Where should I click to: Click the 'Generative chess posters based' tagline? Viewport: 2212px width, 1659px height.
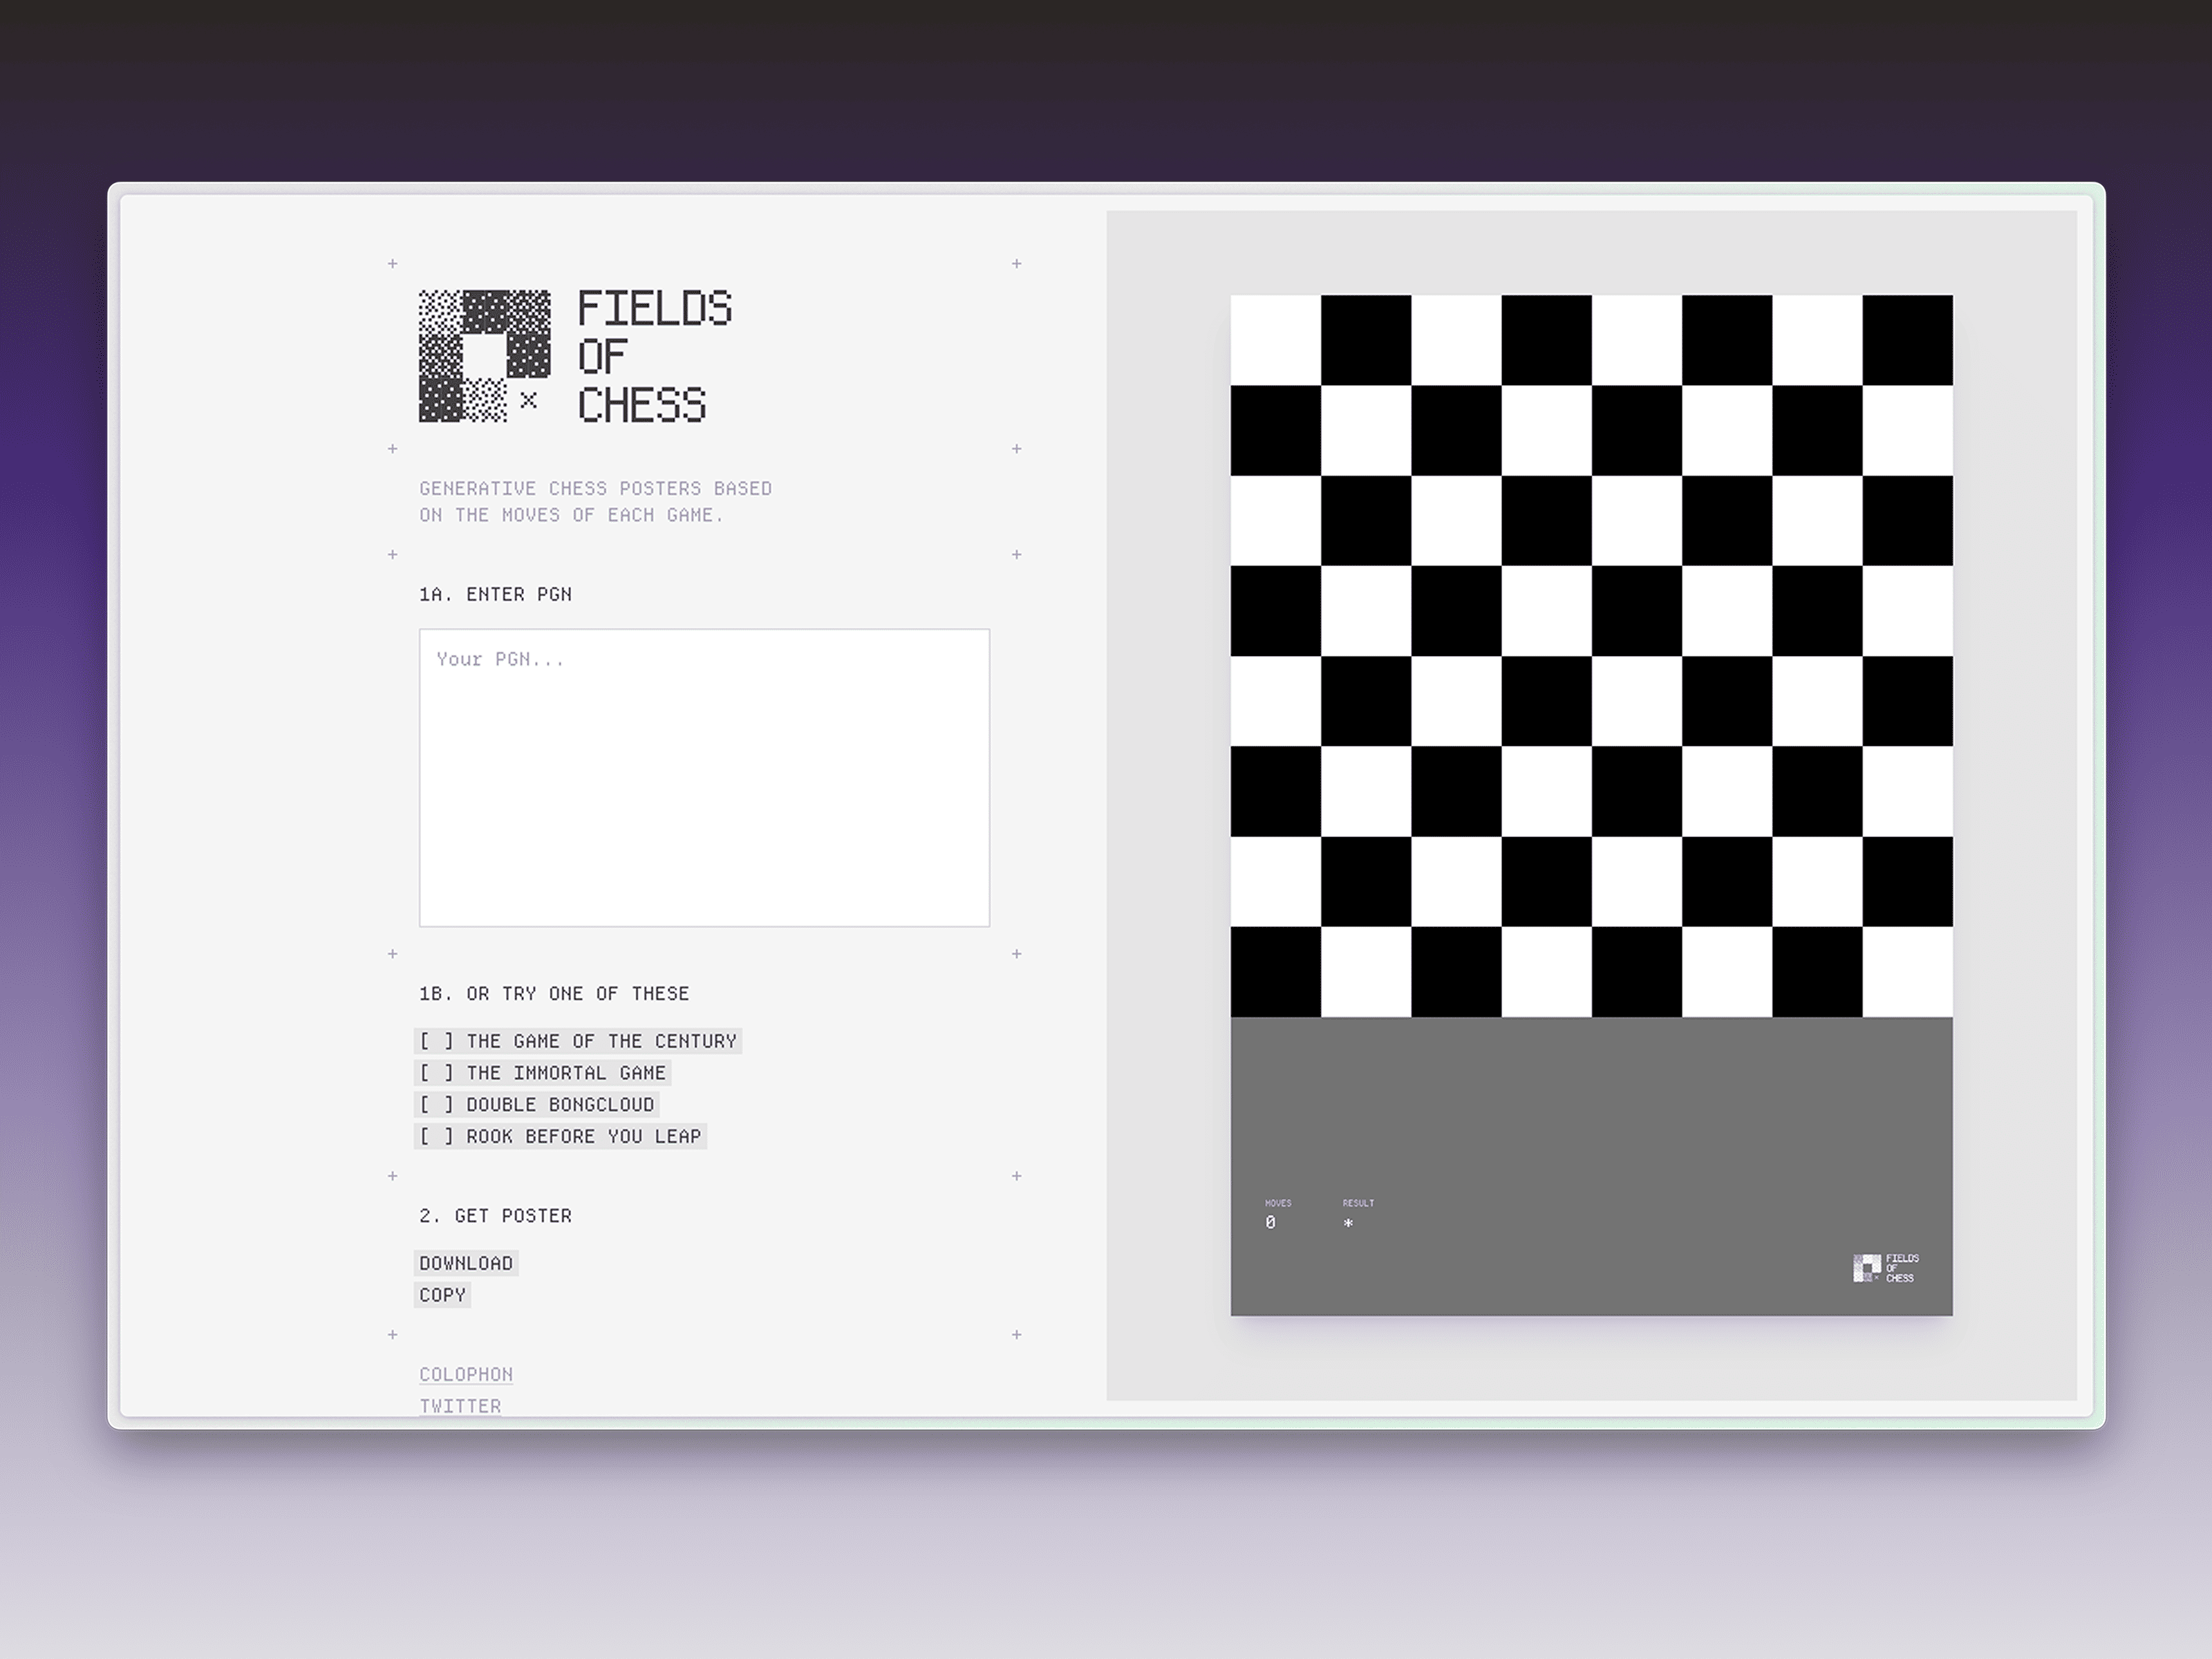click(595, 502)
